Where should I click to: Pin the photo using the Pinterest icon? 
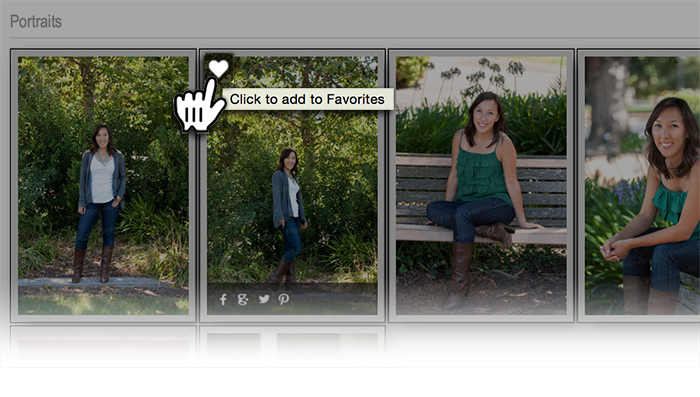[x=283, y=299]
